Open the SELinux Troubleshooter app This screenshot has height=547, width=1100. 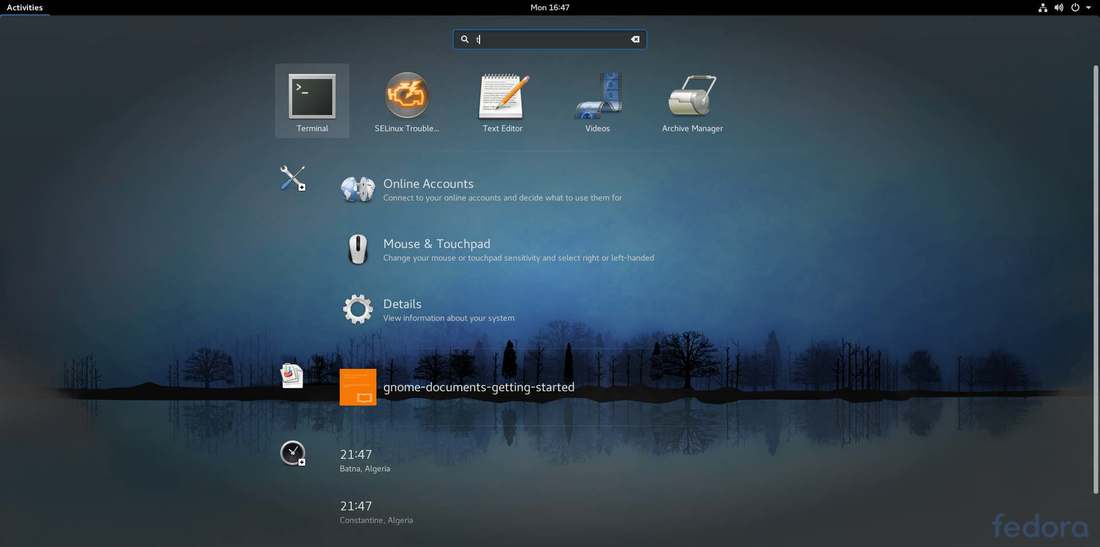point(407,101)
